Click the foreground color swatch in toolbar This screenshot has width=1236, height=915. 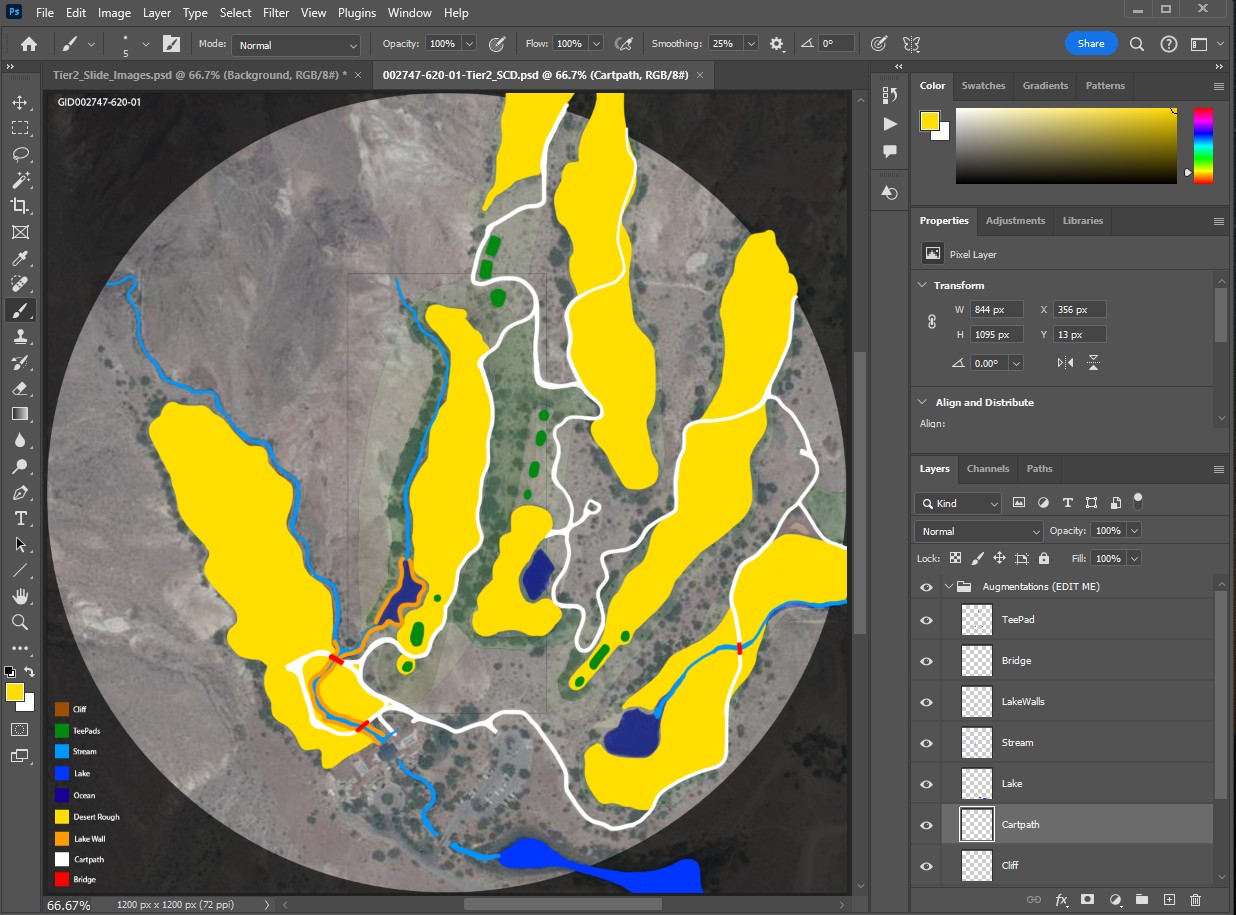click(x=15, y=692)
